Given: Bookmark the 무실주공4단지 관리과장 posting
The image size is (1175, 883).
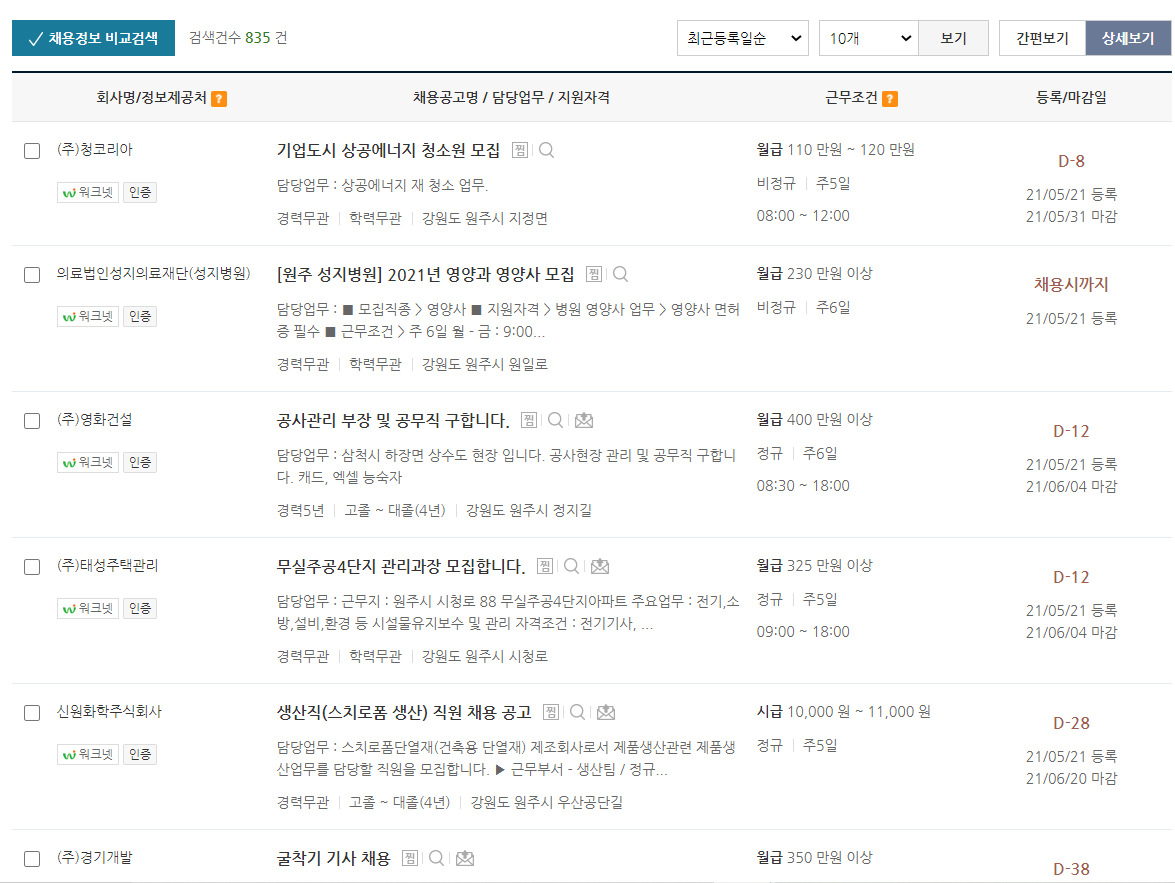Looking at the screenshot, I should (x=545, y=566).
